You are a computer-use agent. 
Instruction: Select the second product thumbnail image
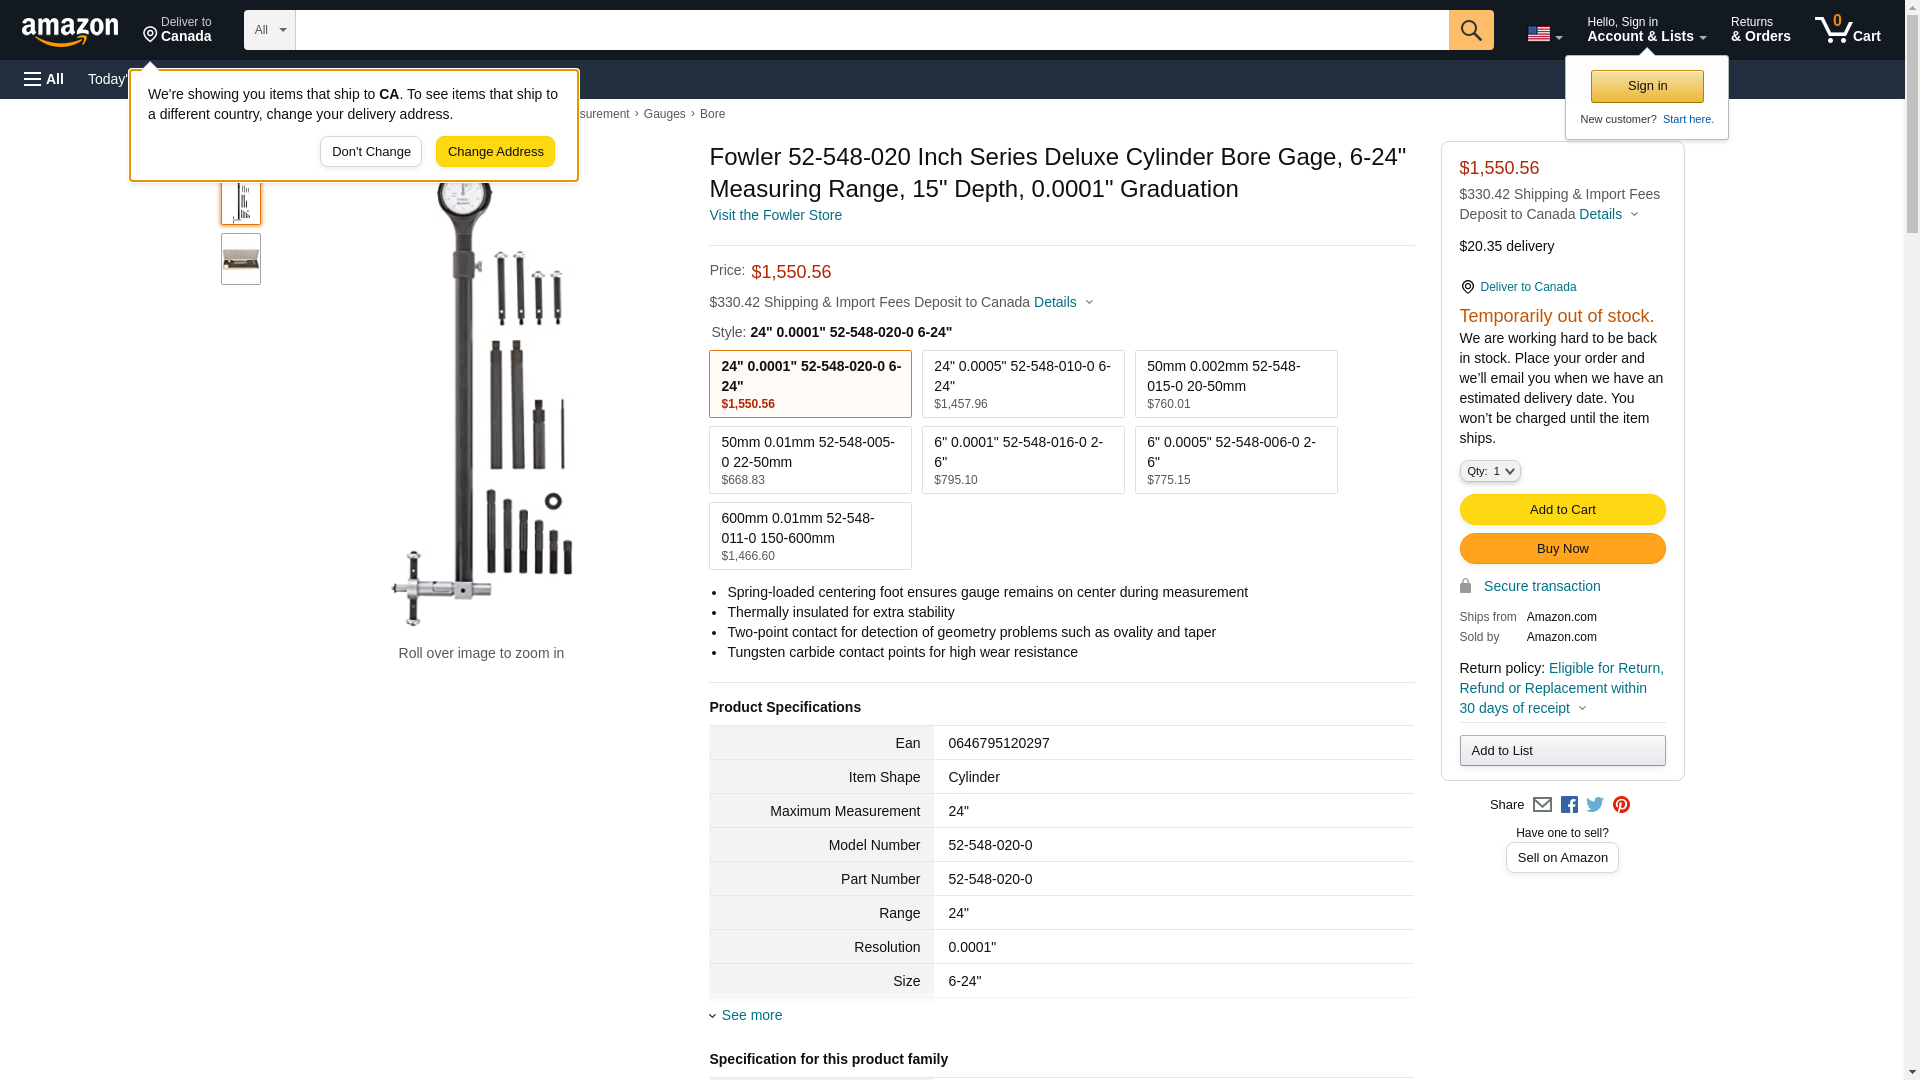tap(241, 259)
